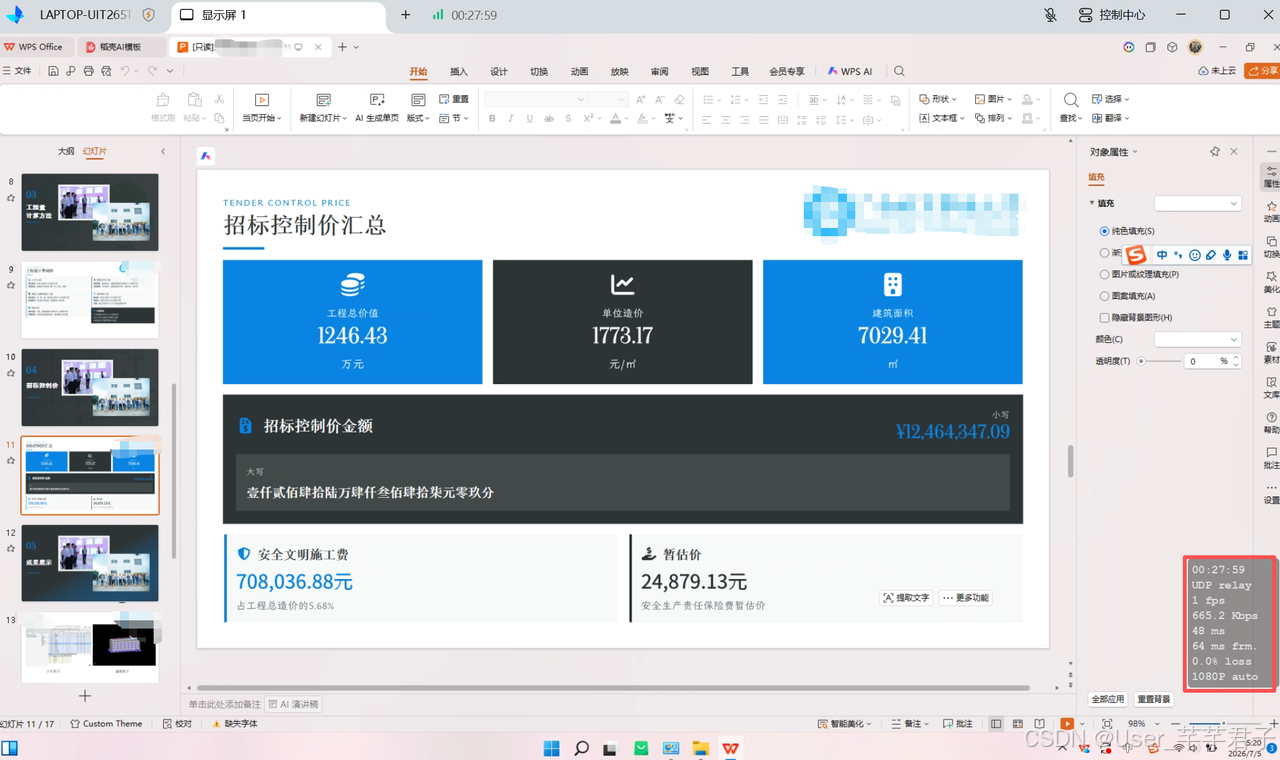Click the Format Painter 格式刷 icon
Screen dimensions: 1280x760
pos(163,100)
